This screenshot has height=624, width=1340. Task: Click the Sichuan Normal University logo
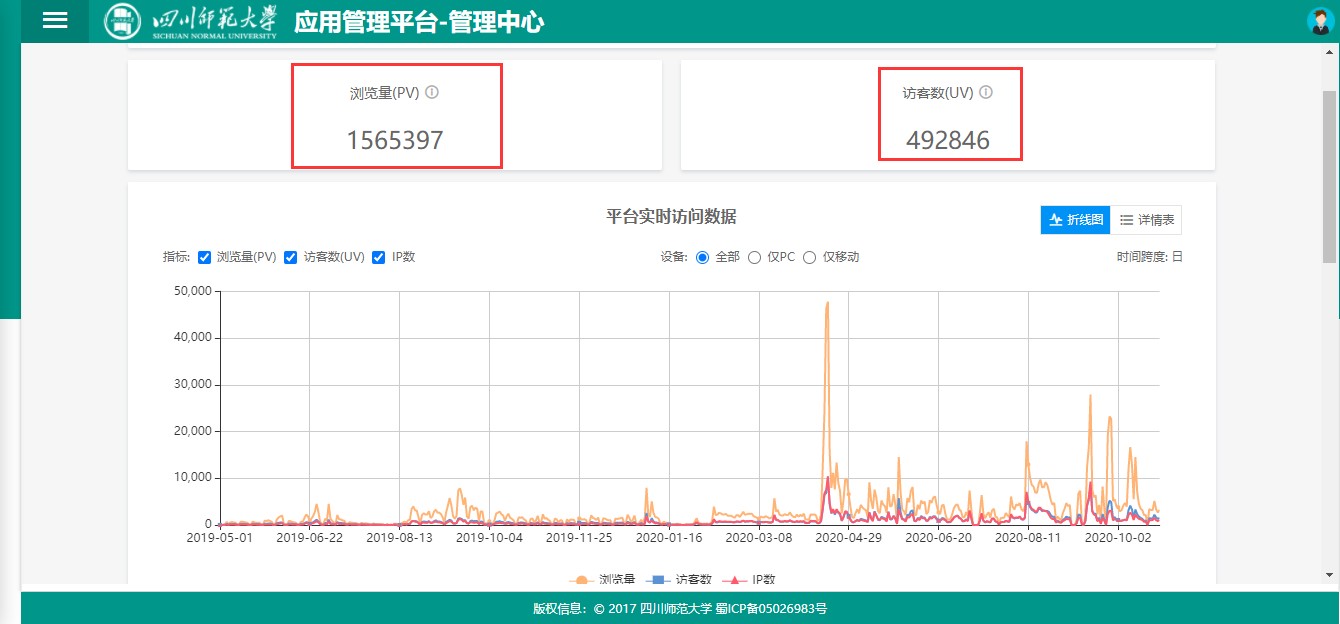(x=191, y=22)
